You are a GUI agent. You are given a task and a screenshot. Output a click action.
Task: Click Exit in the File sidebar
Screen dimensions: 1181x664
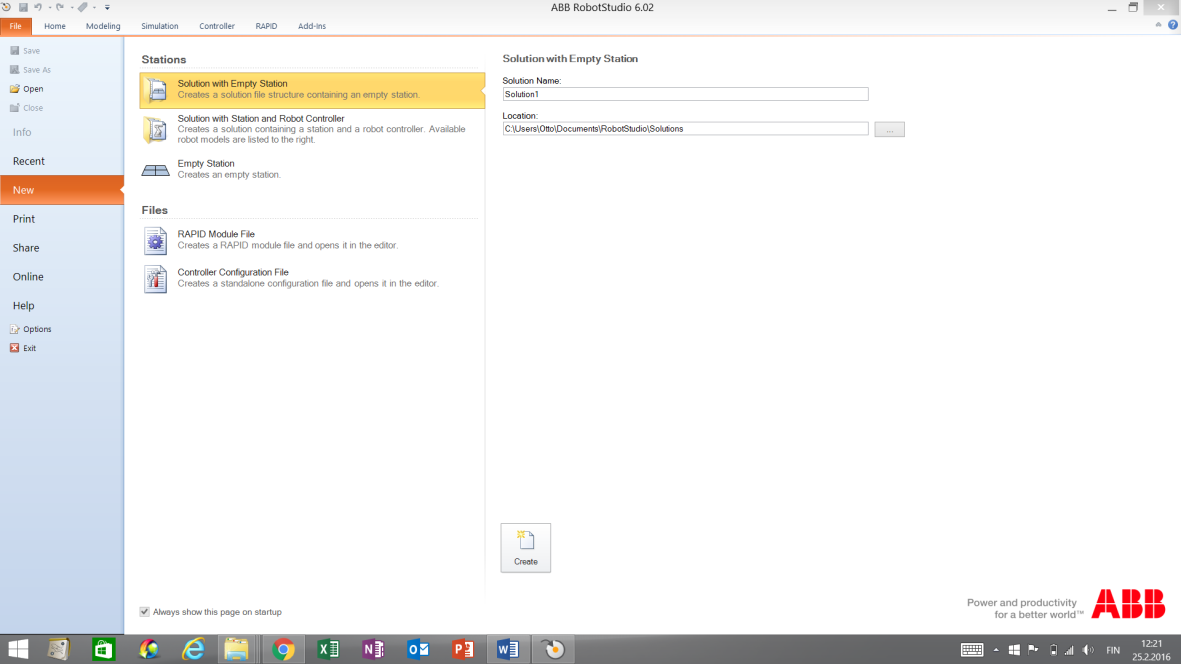(x=23, y=348)
